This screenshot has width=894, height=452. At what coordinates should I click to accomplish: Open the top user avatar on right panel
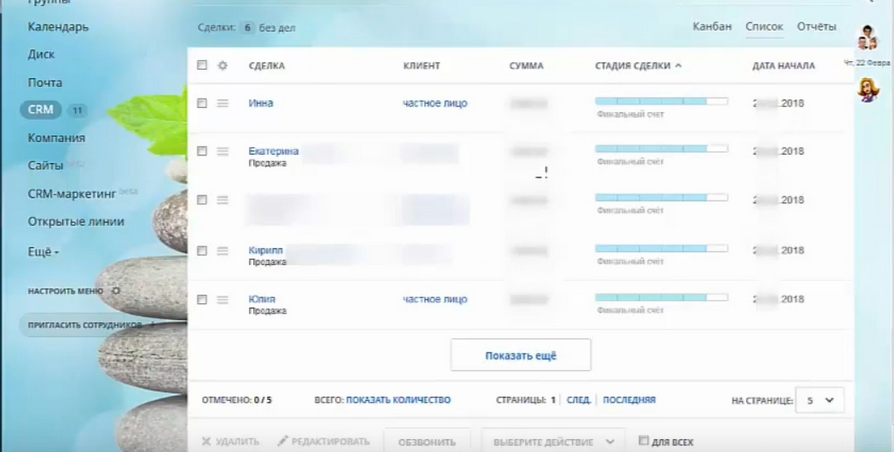(x=868, y=37)
